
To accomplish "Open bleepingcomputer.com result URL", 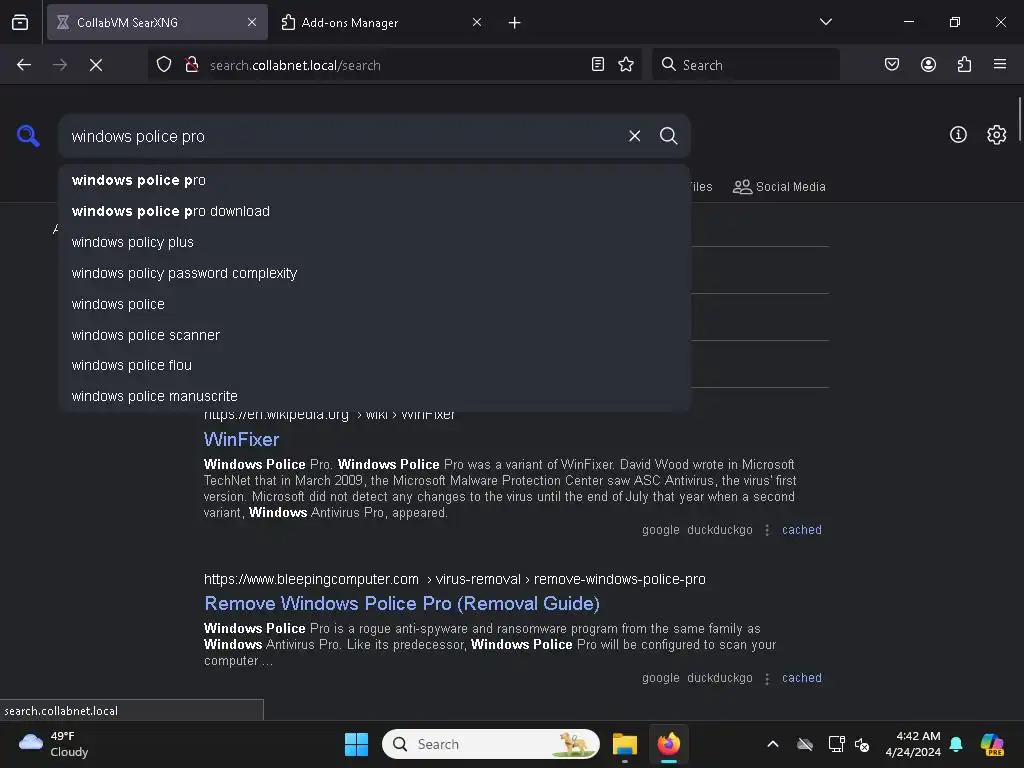I will click(x=455, y=579).
